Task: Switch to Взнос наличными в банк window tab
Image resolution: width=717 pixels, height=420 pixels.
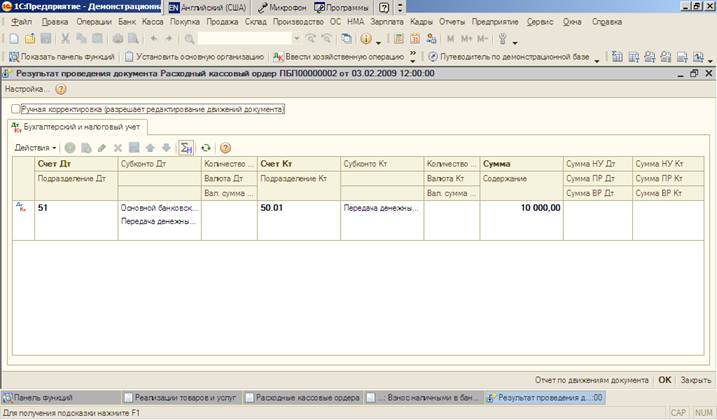Action: click(424, 398)
